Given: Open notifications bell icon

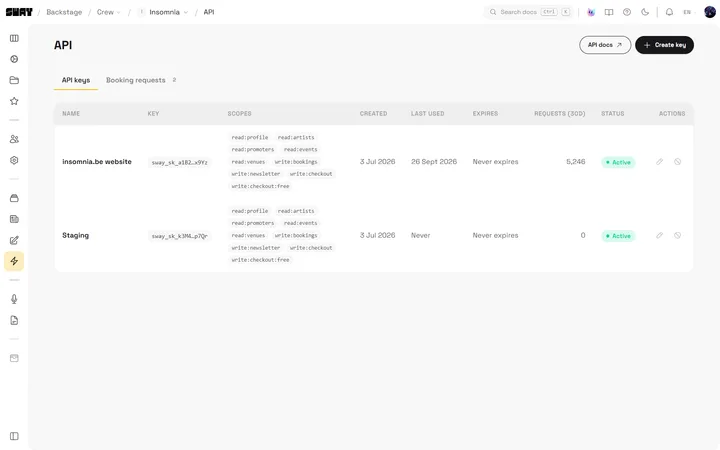Looking at the screenshot, I should [x=669, y=12].
